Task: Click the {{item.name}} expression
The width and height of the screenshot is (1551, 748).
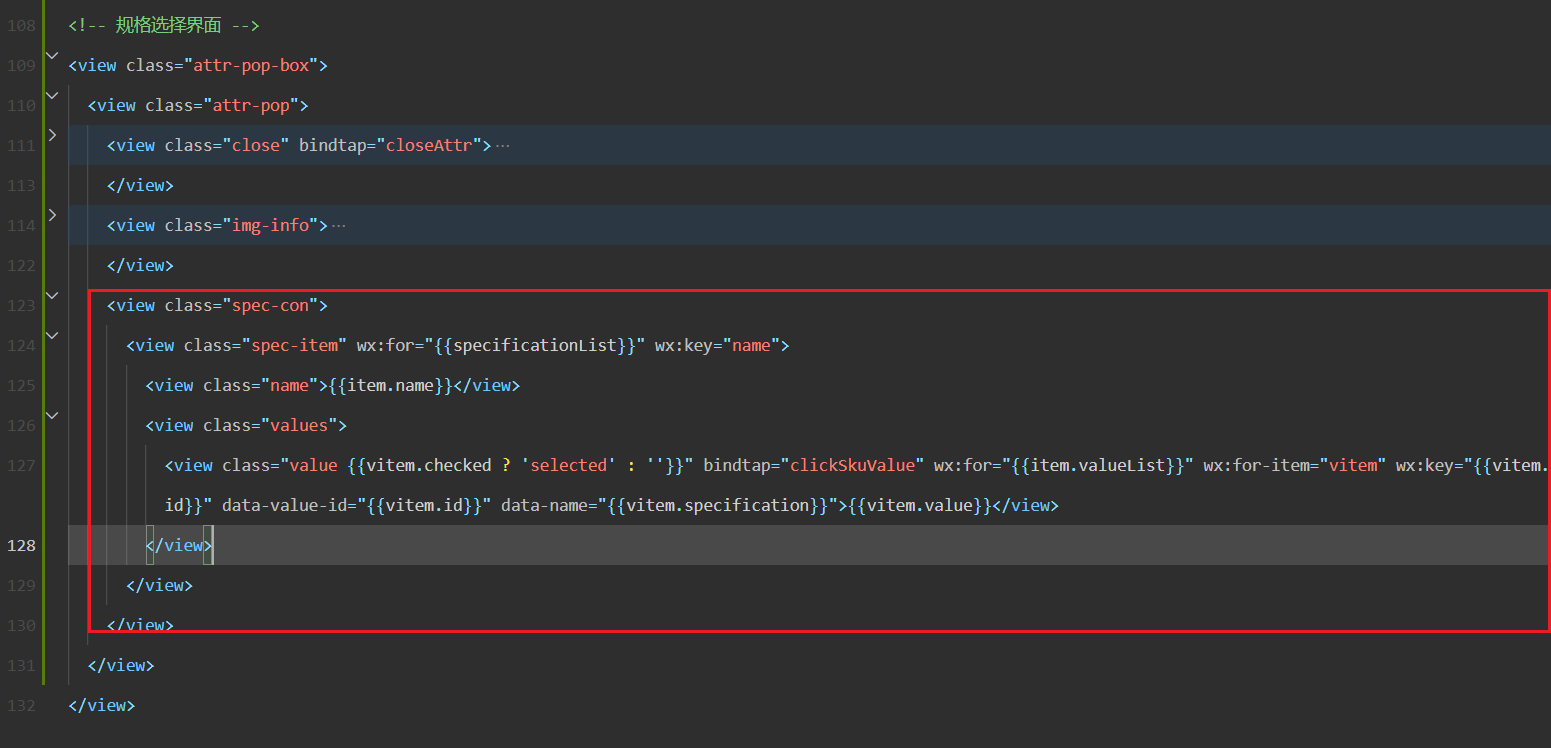Action: [390, 386]
